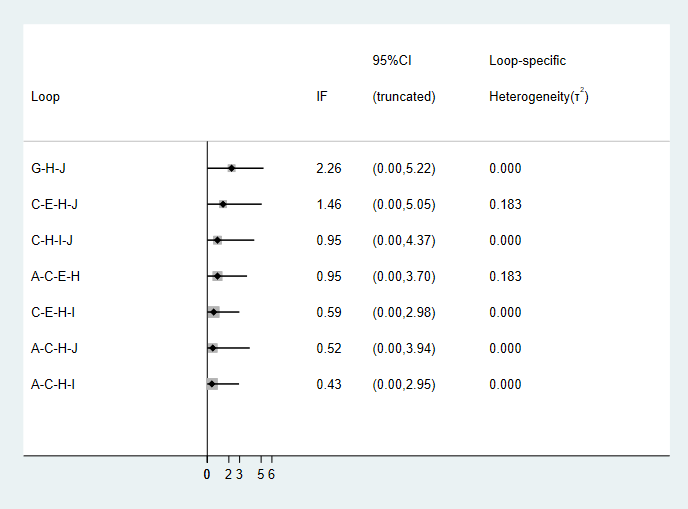Screen dimensions: 688x509
Task: Click the Loop column header
Action: (45, 97)
